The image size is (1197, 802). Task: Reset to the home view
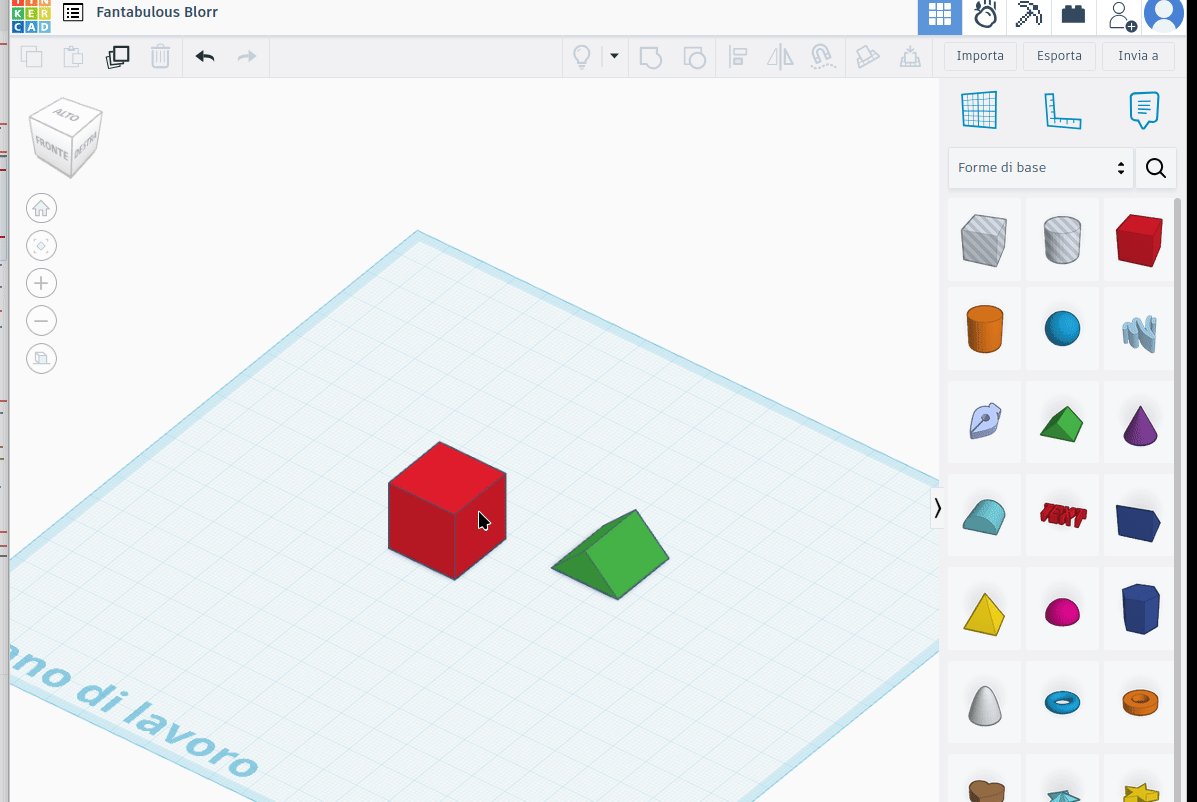coord(41,208)
